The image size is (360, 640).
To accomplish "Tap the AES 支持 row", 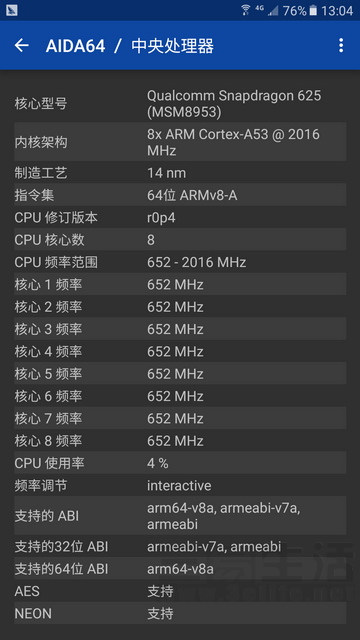I will pyautogui.click(x=180, y=591).
